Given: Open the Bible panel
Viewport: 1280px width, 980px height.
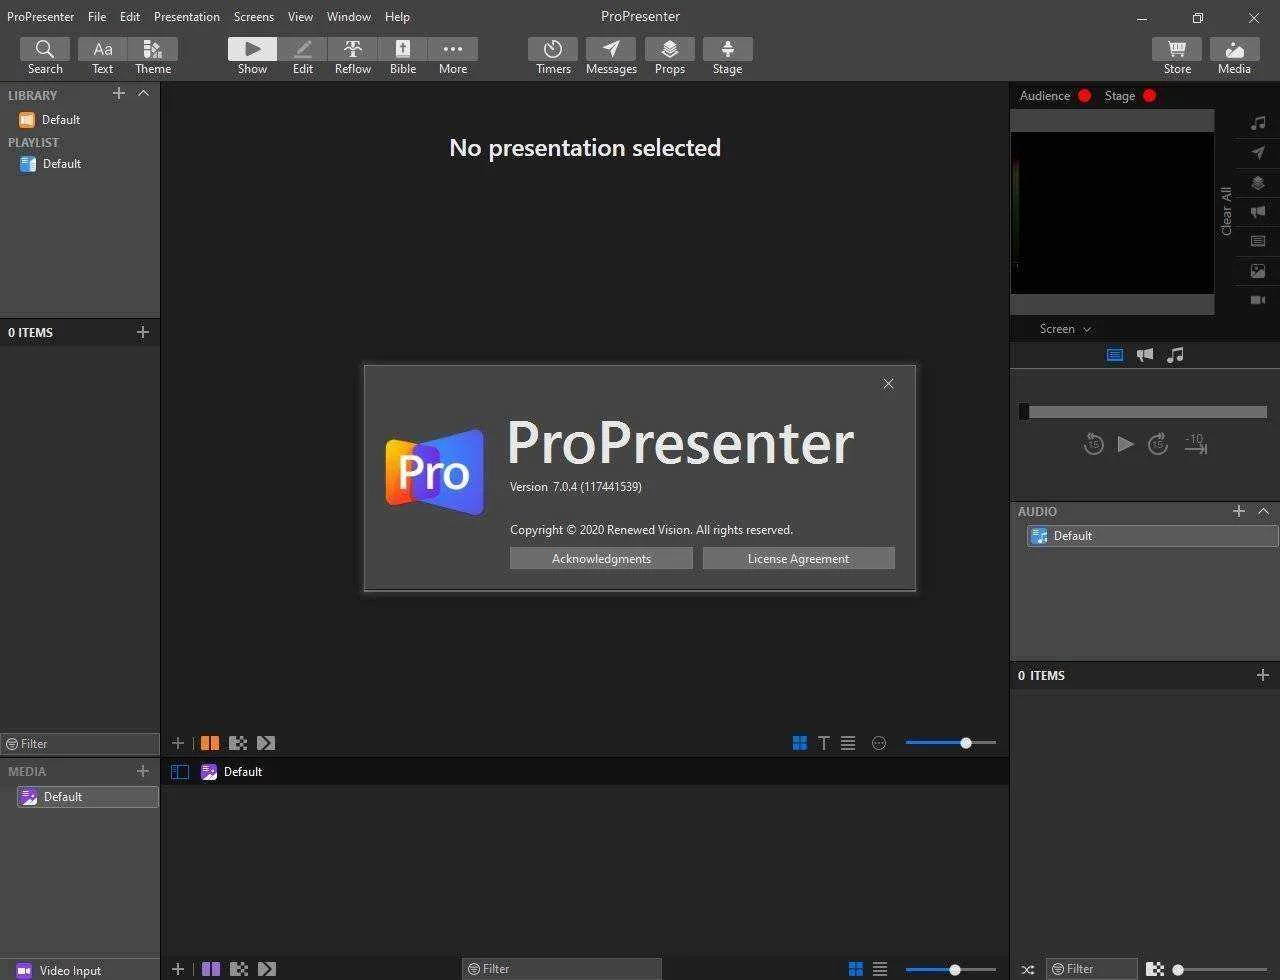Looking at the screenshot, I should (x=403, y=56).
